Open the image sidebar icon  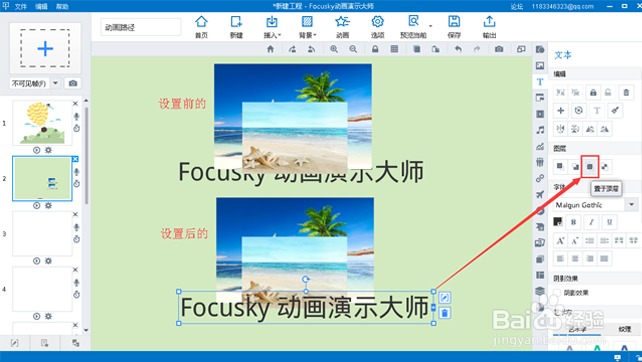pyautogui.click(x=540, y=66)
